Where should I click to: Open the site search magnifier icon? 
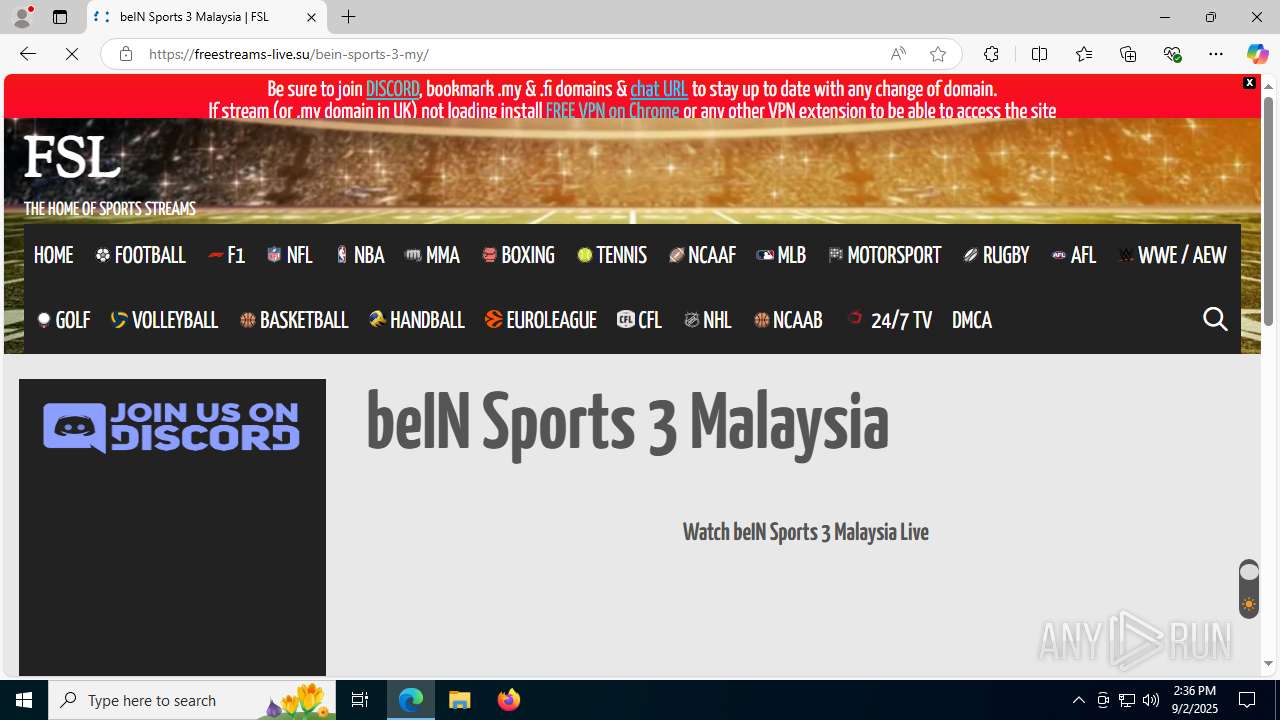click(x=1215, y=320)
